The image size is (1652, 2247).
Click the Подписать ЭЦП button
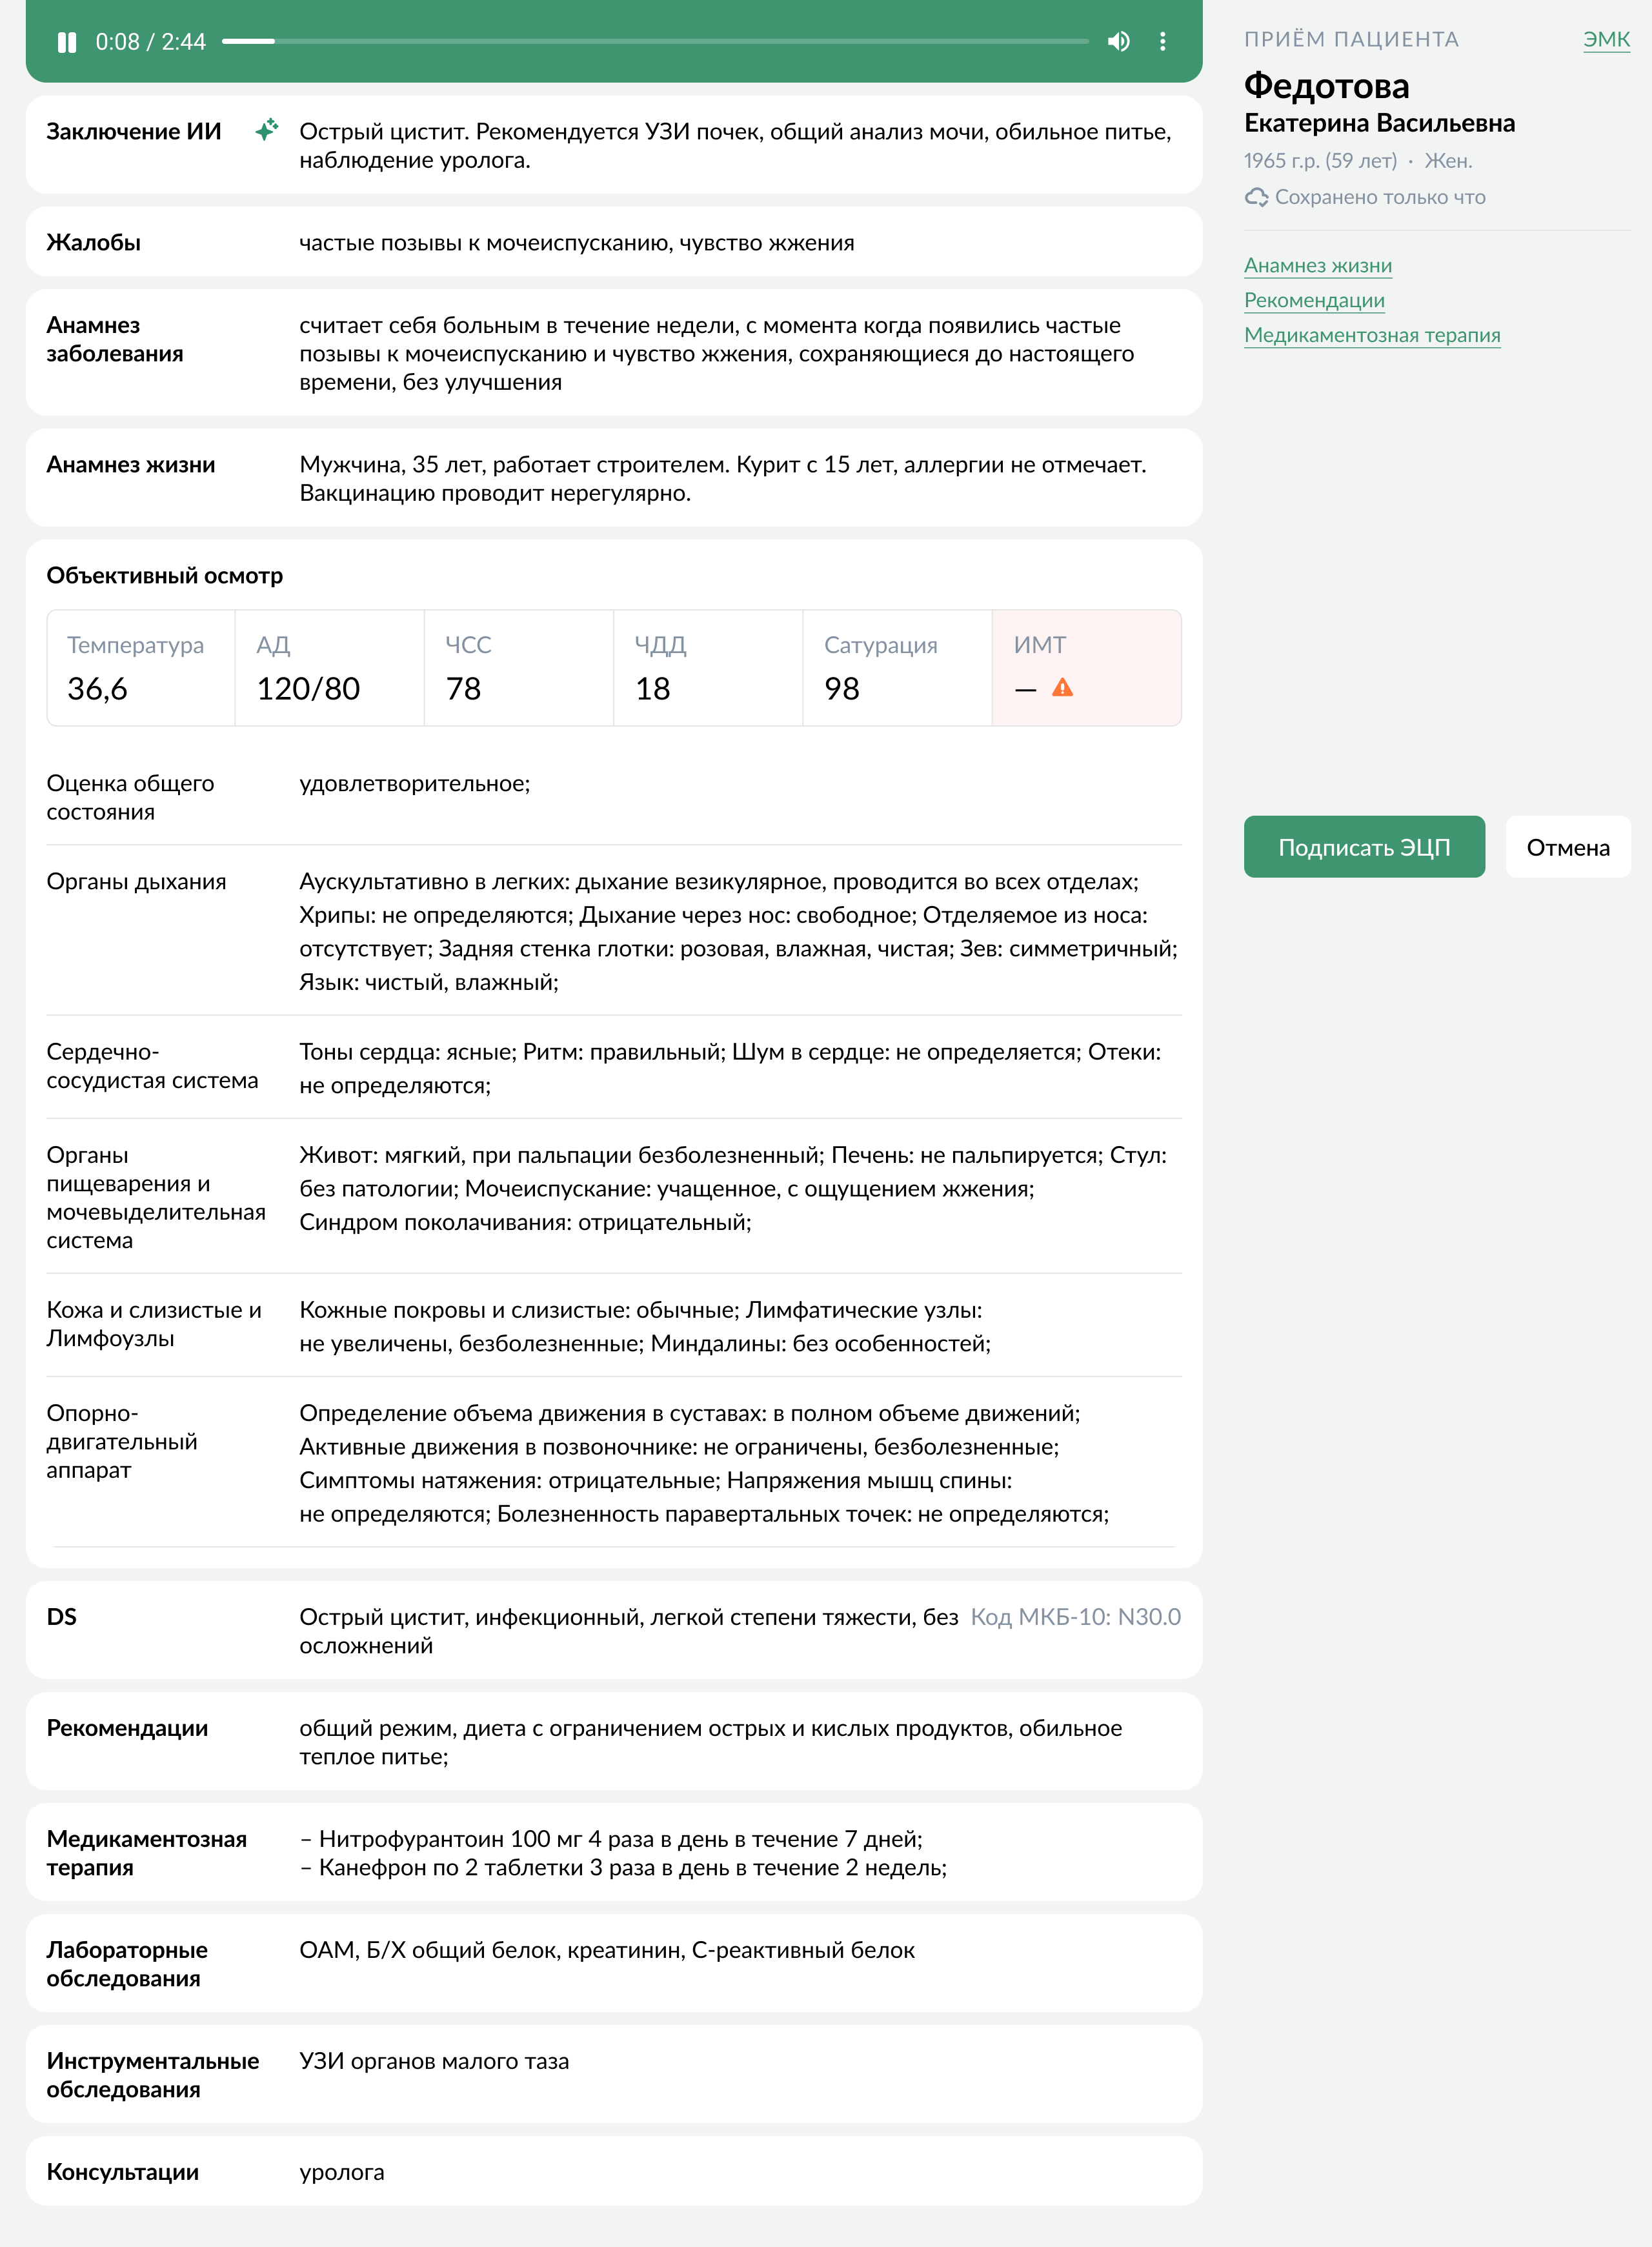coord(1364,847)
